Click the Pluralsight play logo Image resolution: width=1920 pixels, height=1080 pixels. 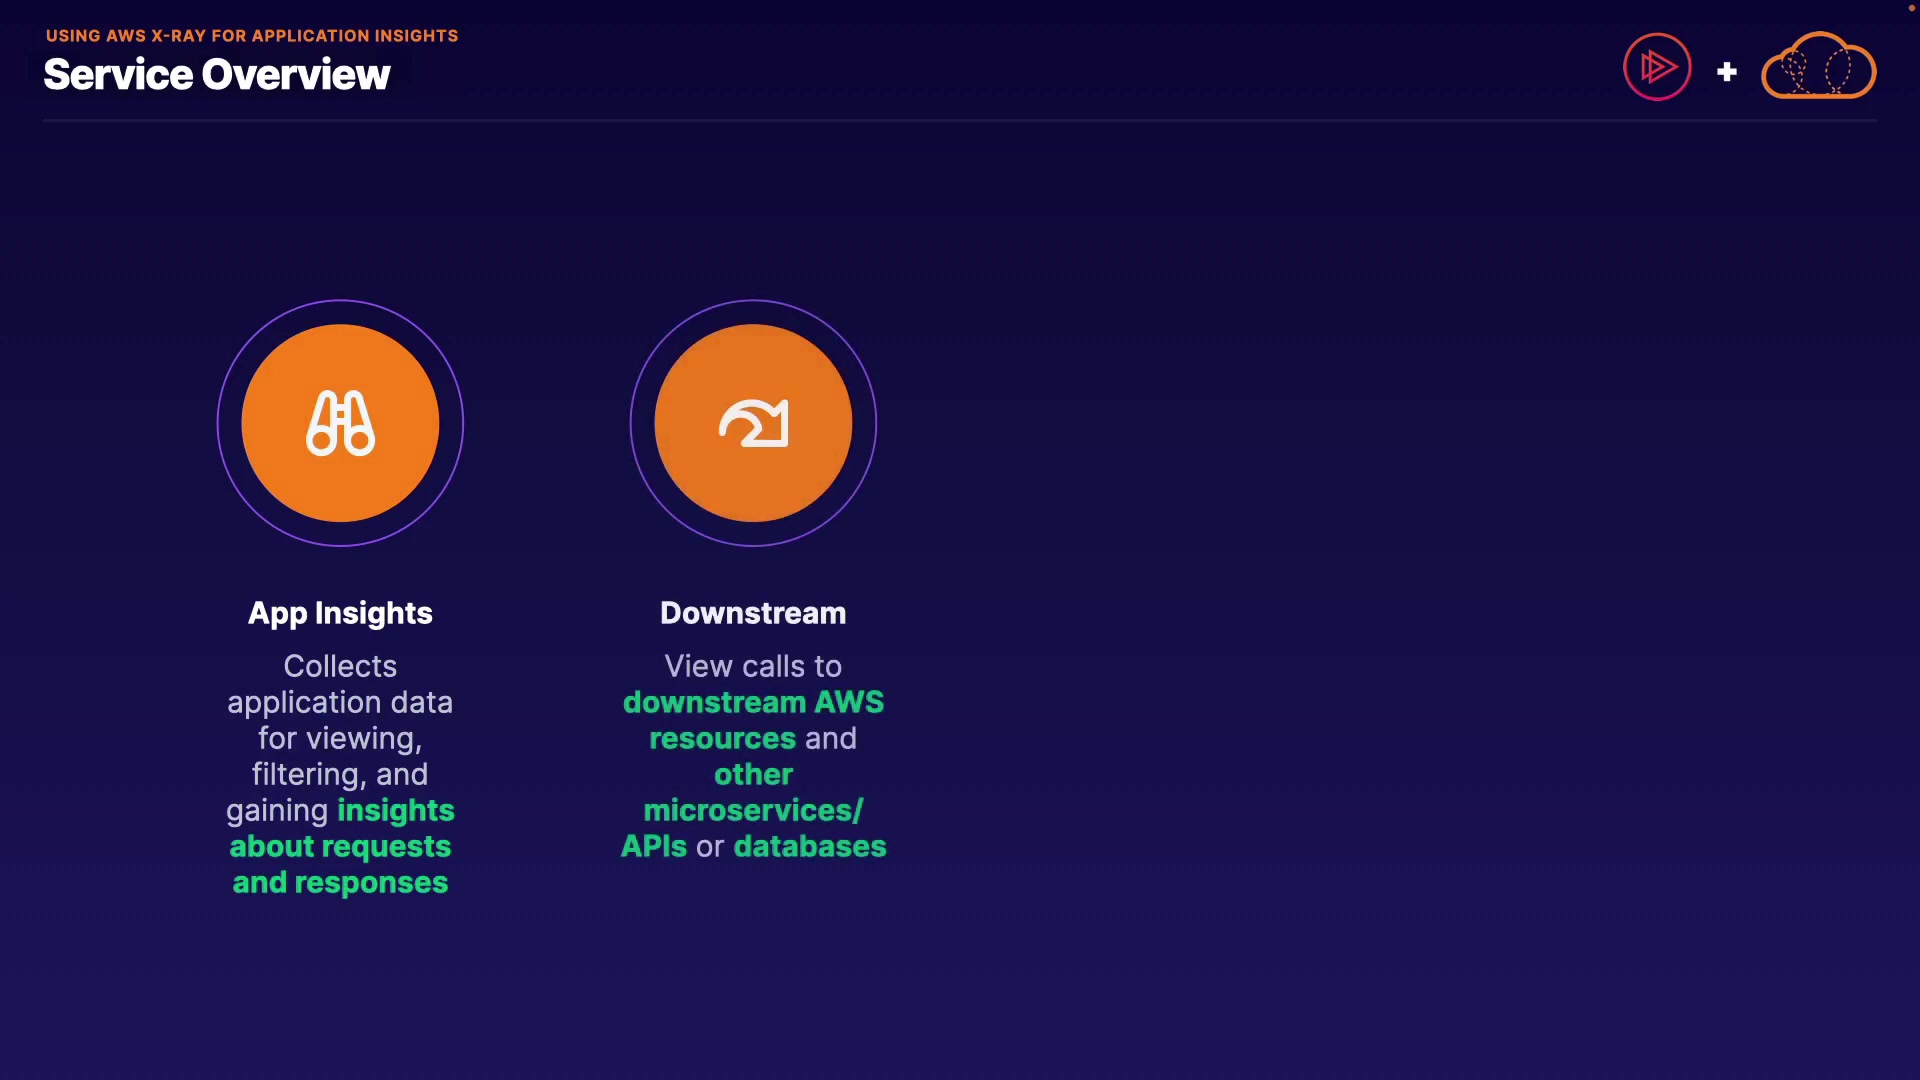point(1657,67)
